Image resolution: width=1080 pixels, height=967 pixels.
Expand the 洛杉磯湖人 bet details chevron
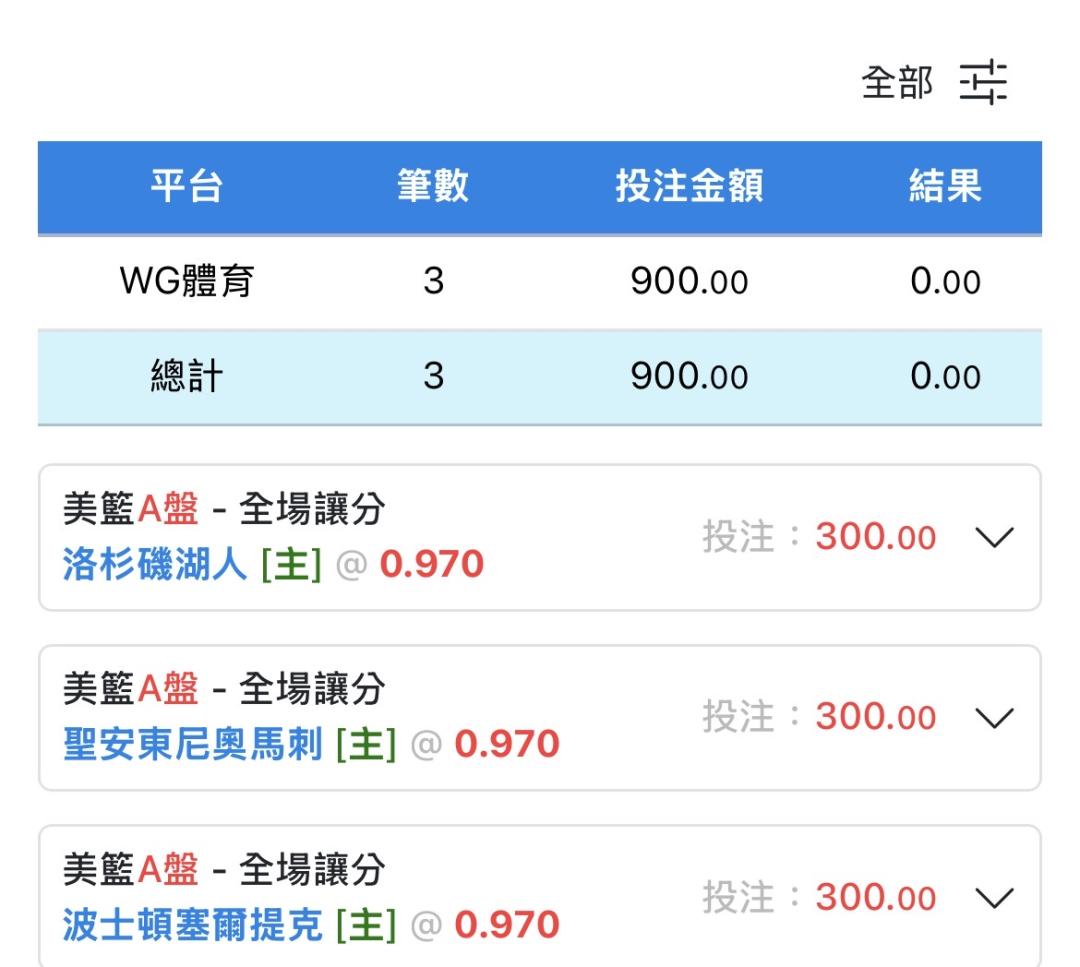pos(992,538)
